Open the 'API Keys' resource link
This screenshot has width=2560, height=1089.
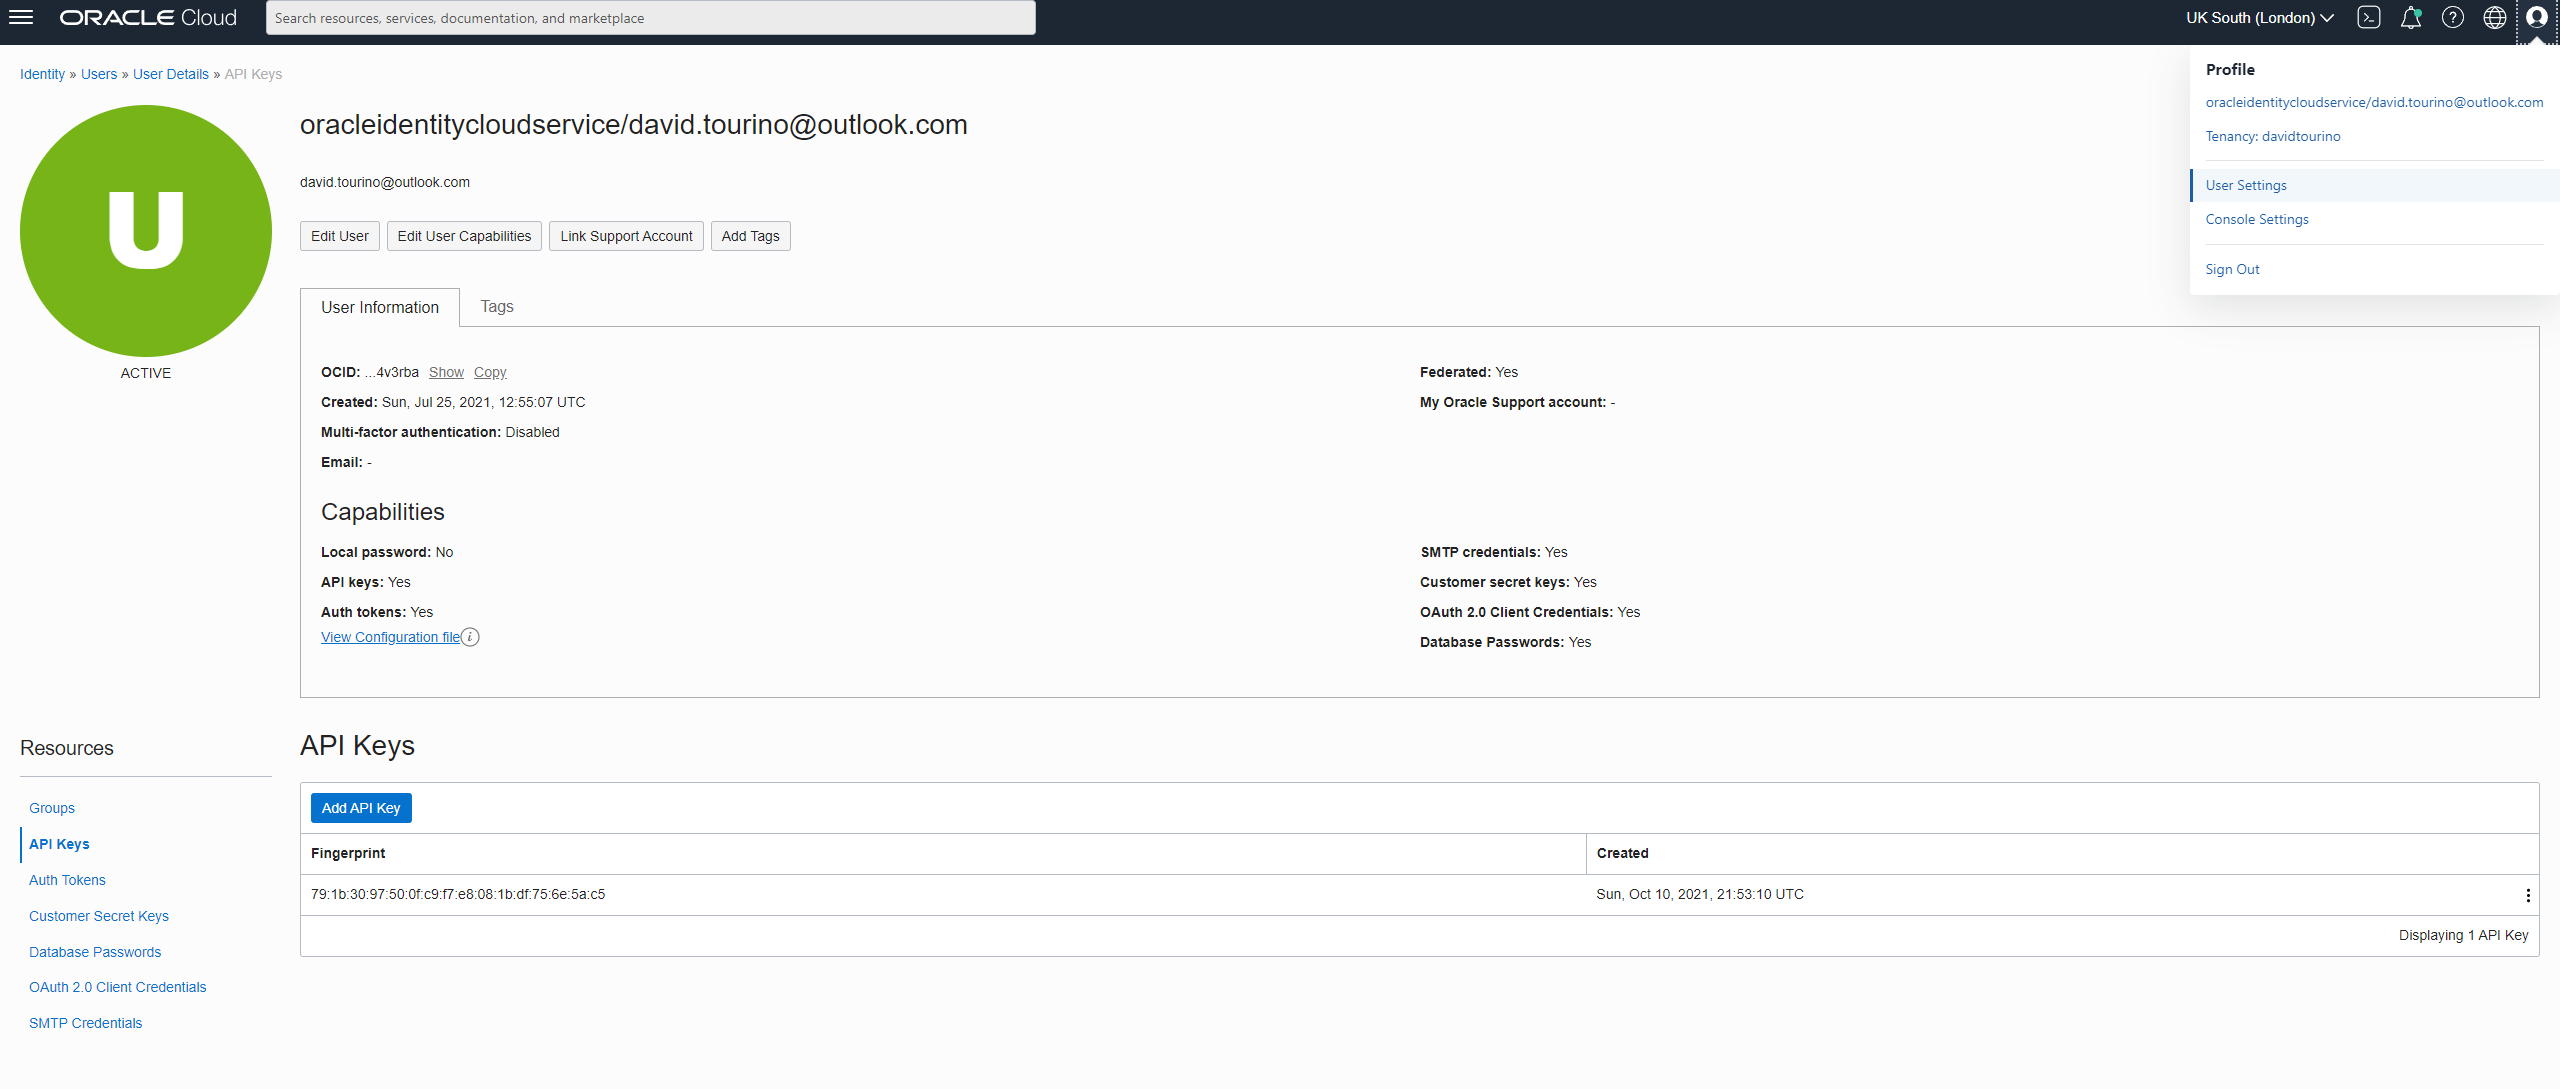tap(59, 844)
